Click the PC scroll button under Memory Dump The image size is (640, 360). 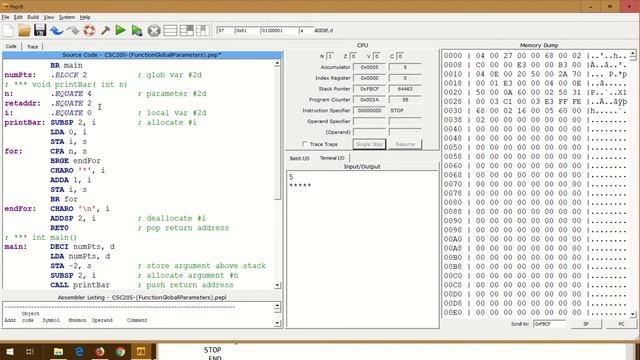621,324
